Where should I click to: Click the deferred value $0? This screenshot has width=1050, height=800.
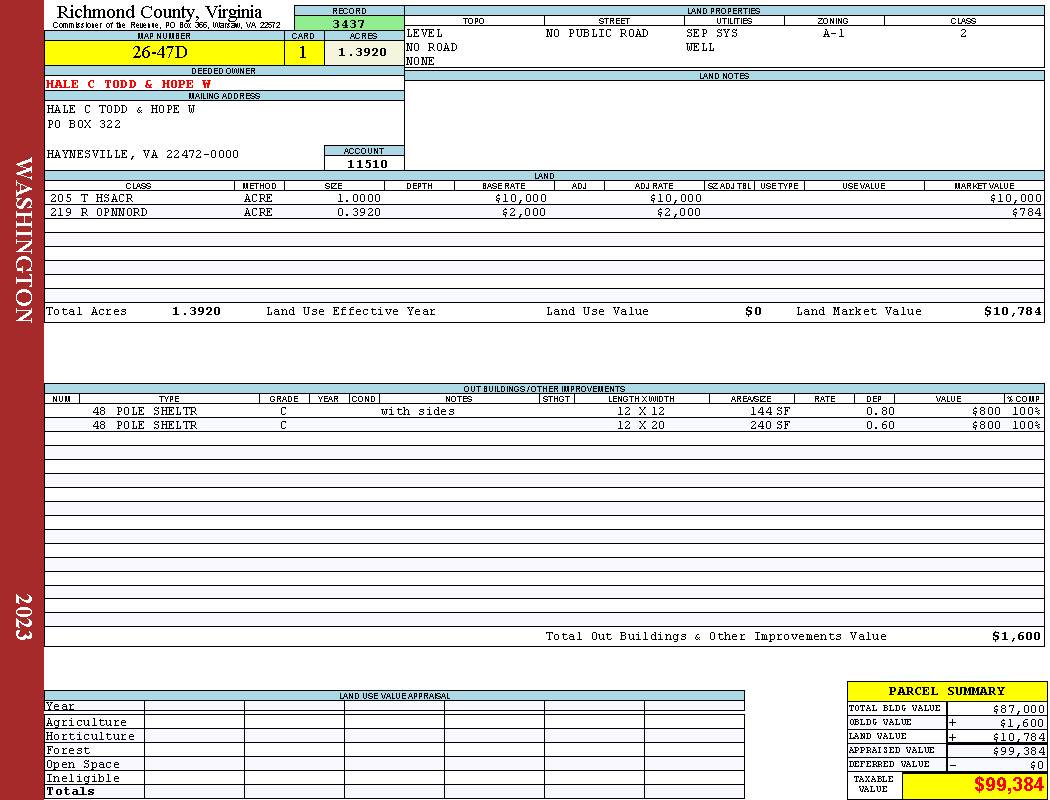coord(1037,765)
